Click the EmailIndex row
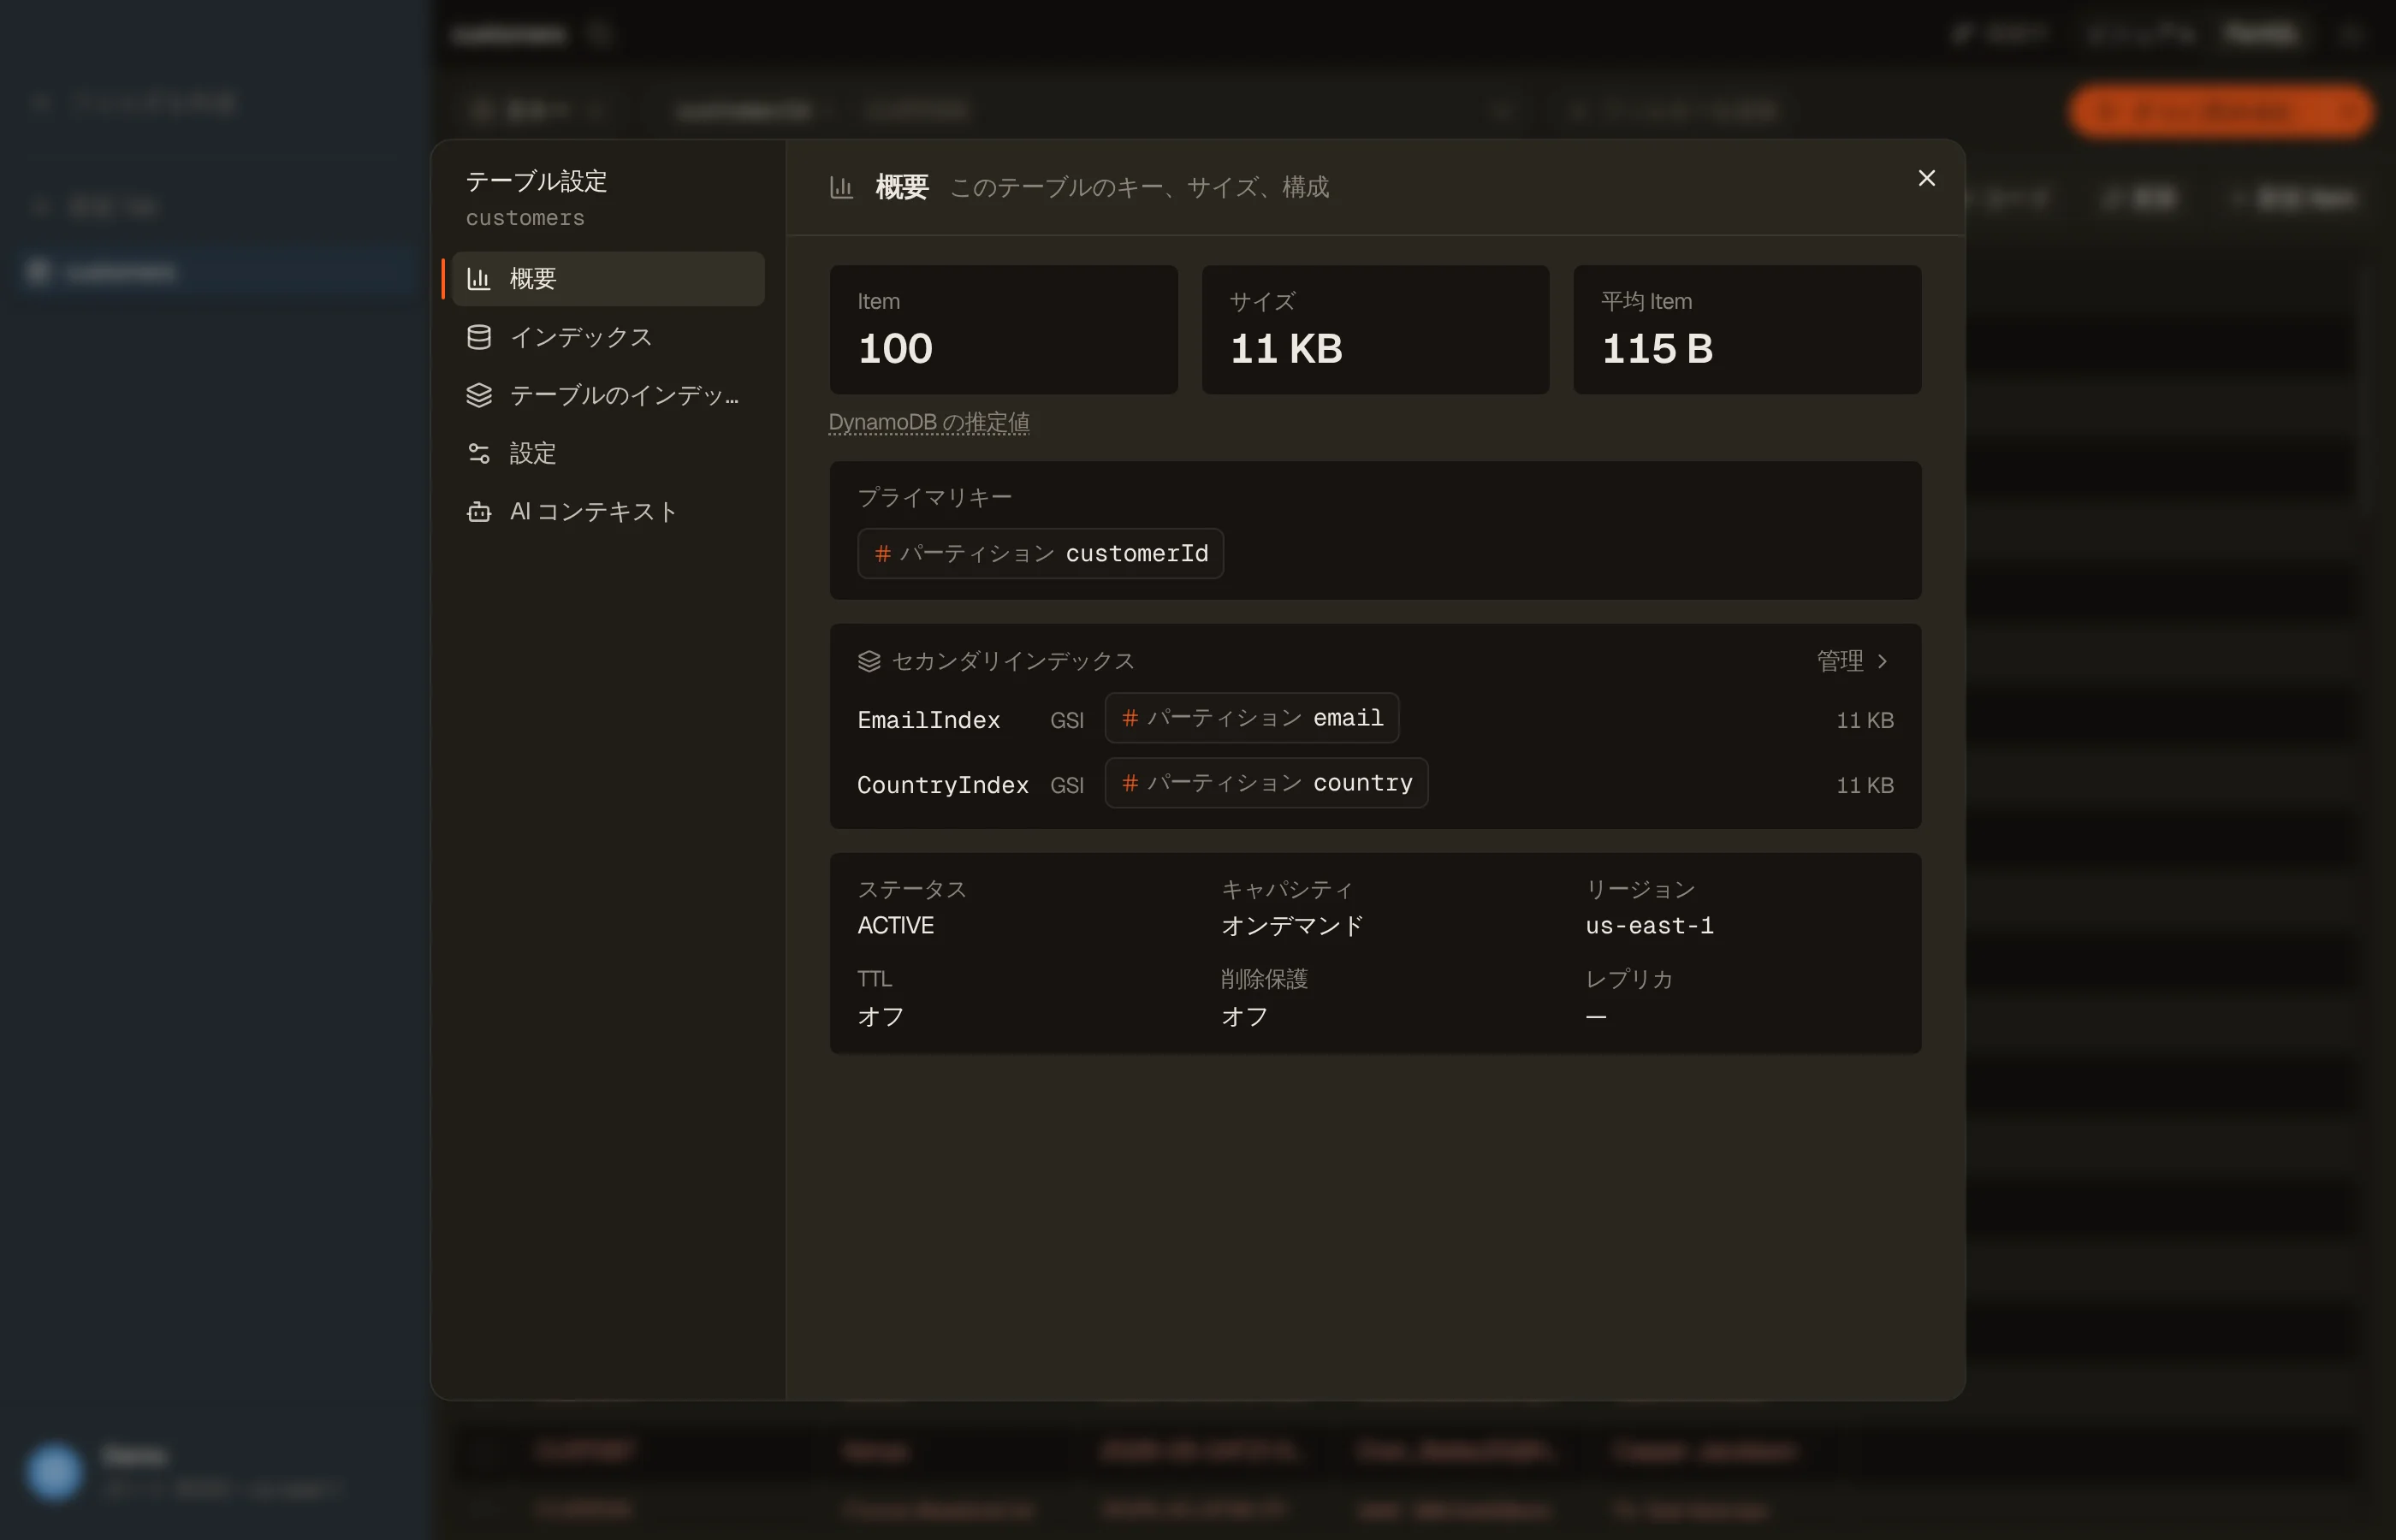This screenshot has height=1540, width=2396. 1375,719
